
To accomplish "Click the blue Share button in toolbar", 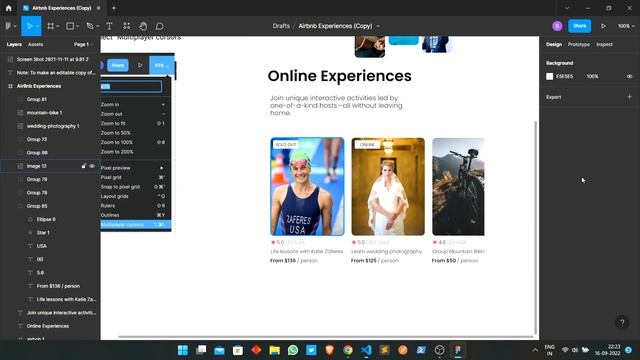I will (580, 26).
